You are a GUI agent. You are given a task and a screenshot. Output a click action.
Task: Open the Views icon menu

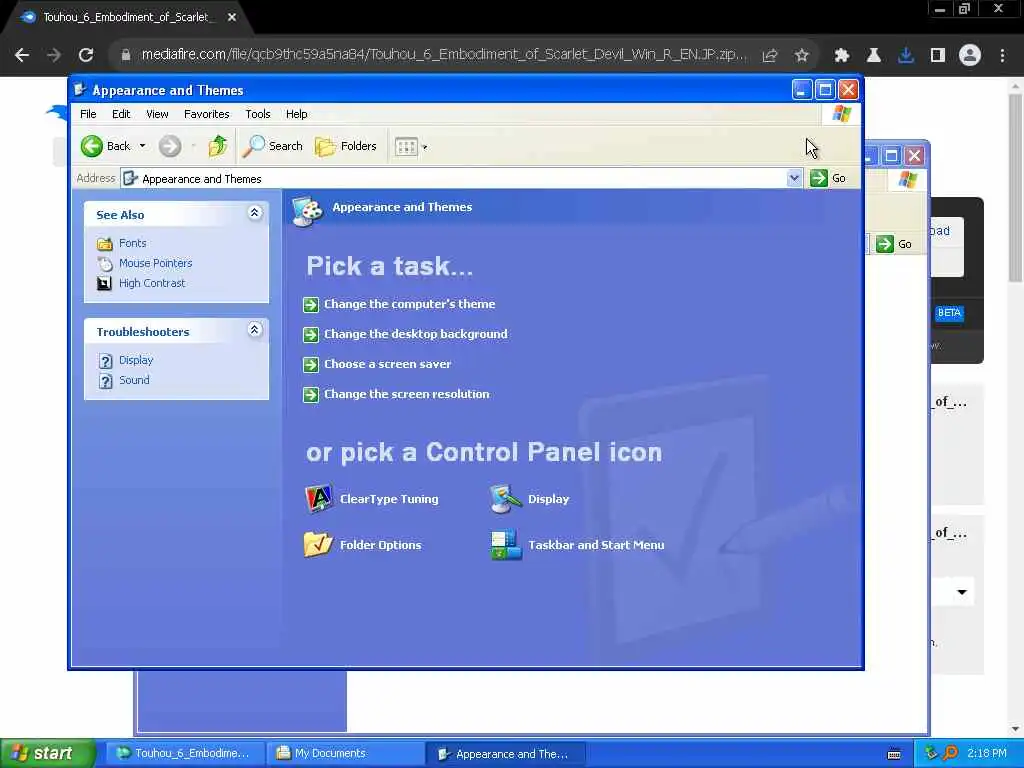coord(411,147)
